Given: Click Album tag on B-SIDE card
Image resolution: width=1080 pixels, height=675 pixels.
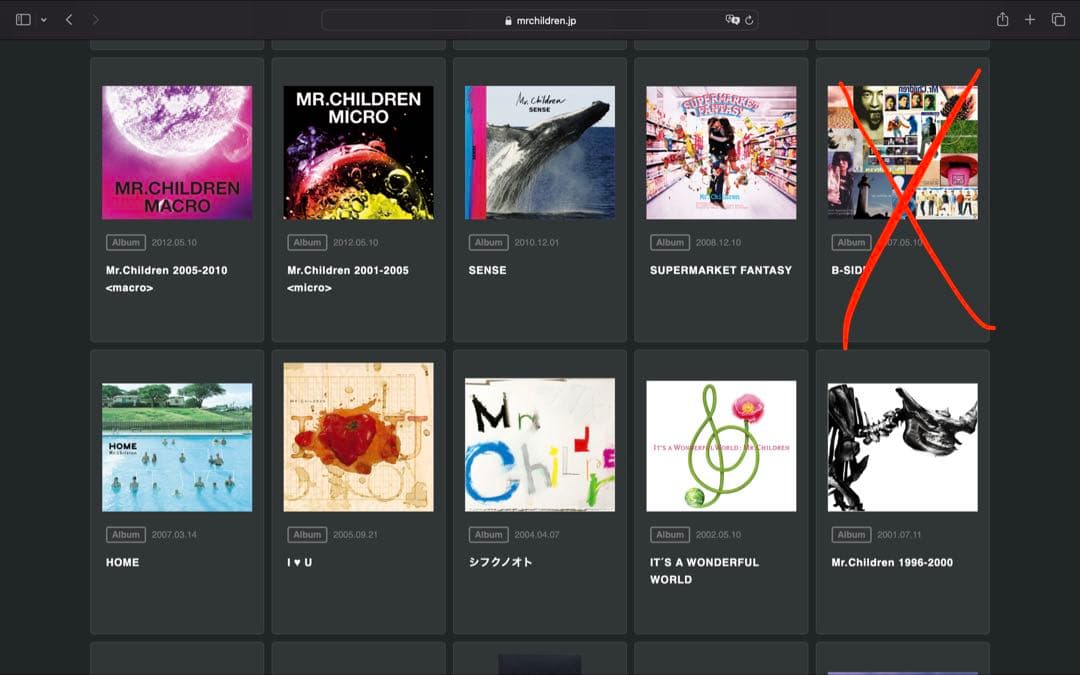Looking at the screenshot, I should [851, 242].
